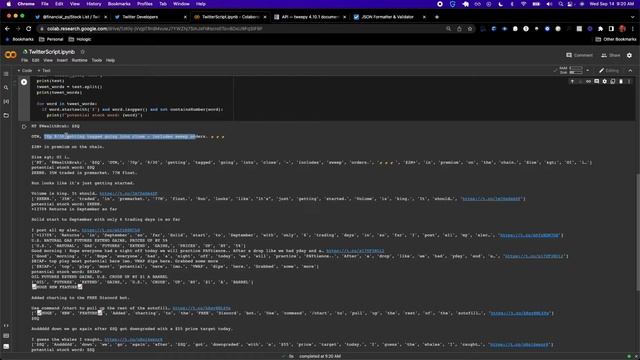Screen dimensions: 640x360
Task: Open the Find and replace sidebar icon
Action: (x=6, y=88)
